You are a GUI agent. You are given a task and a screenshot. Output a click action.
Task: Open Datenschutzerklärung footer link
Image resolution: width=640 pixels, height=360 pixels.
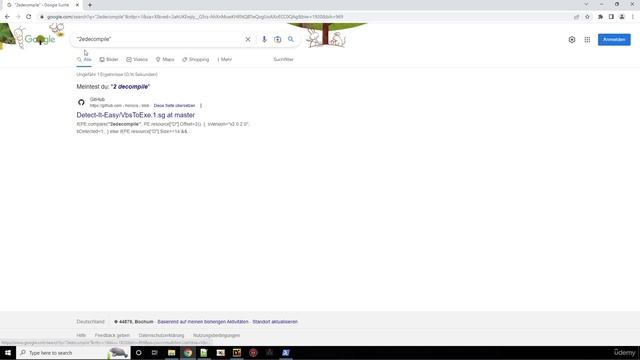(x=161, y=336)
